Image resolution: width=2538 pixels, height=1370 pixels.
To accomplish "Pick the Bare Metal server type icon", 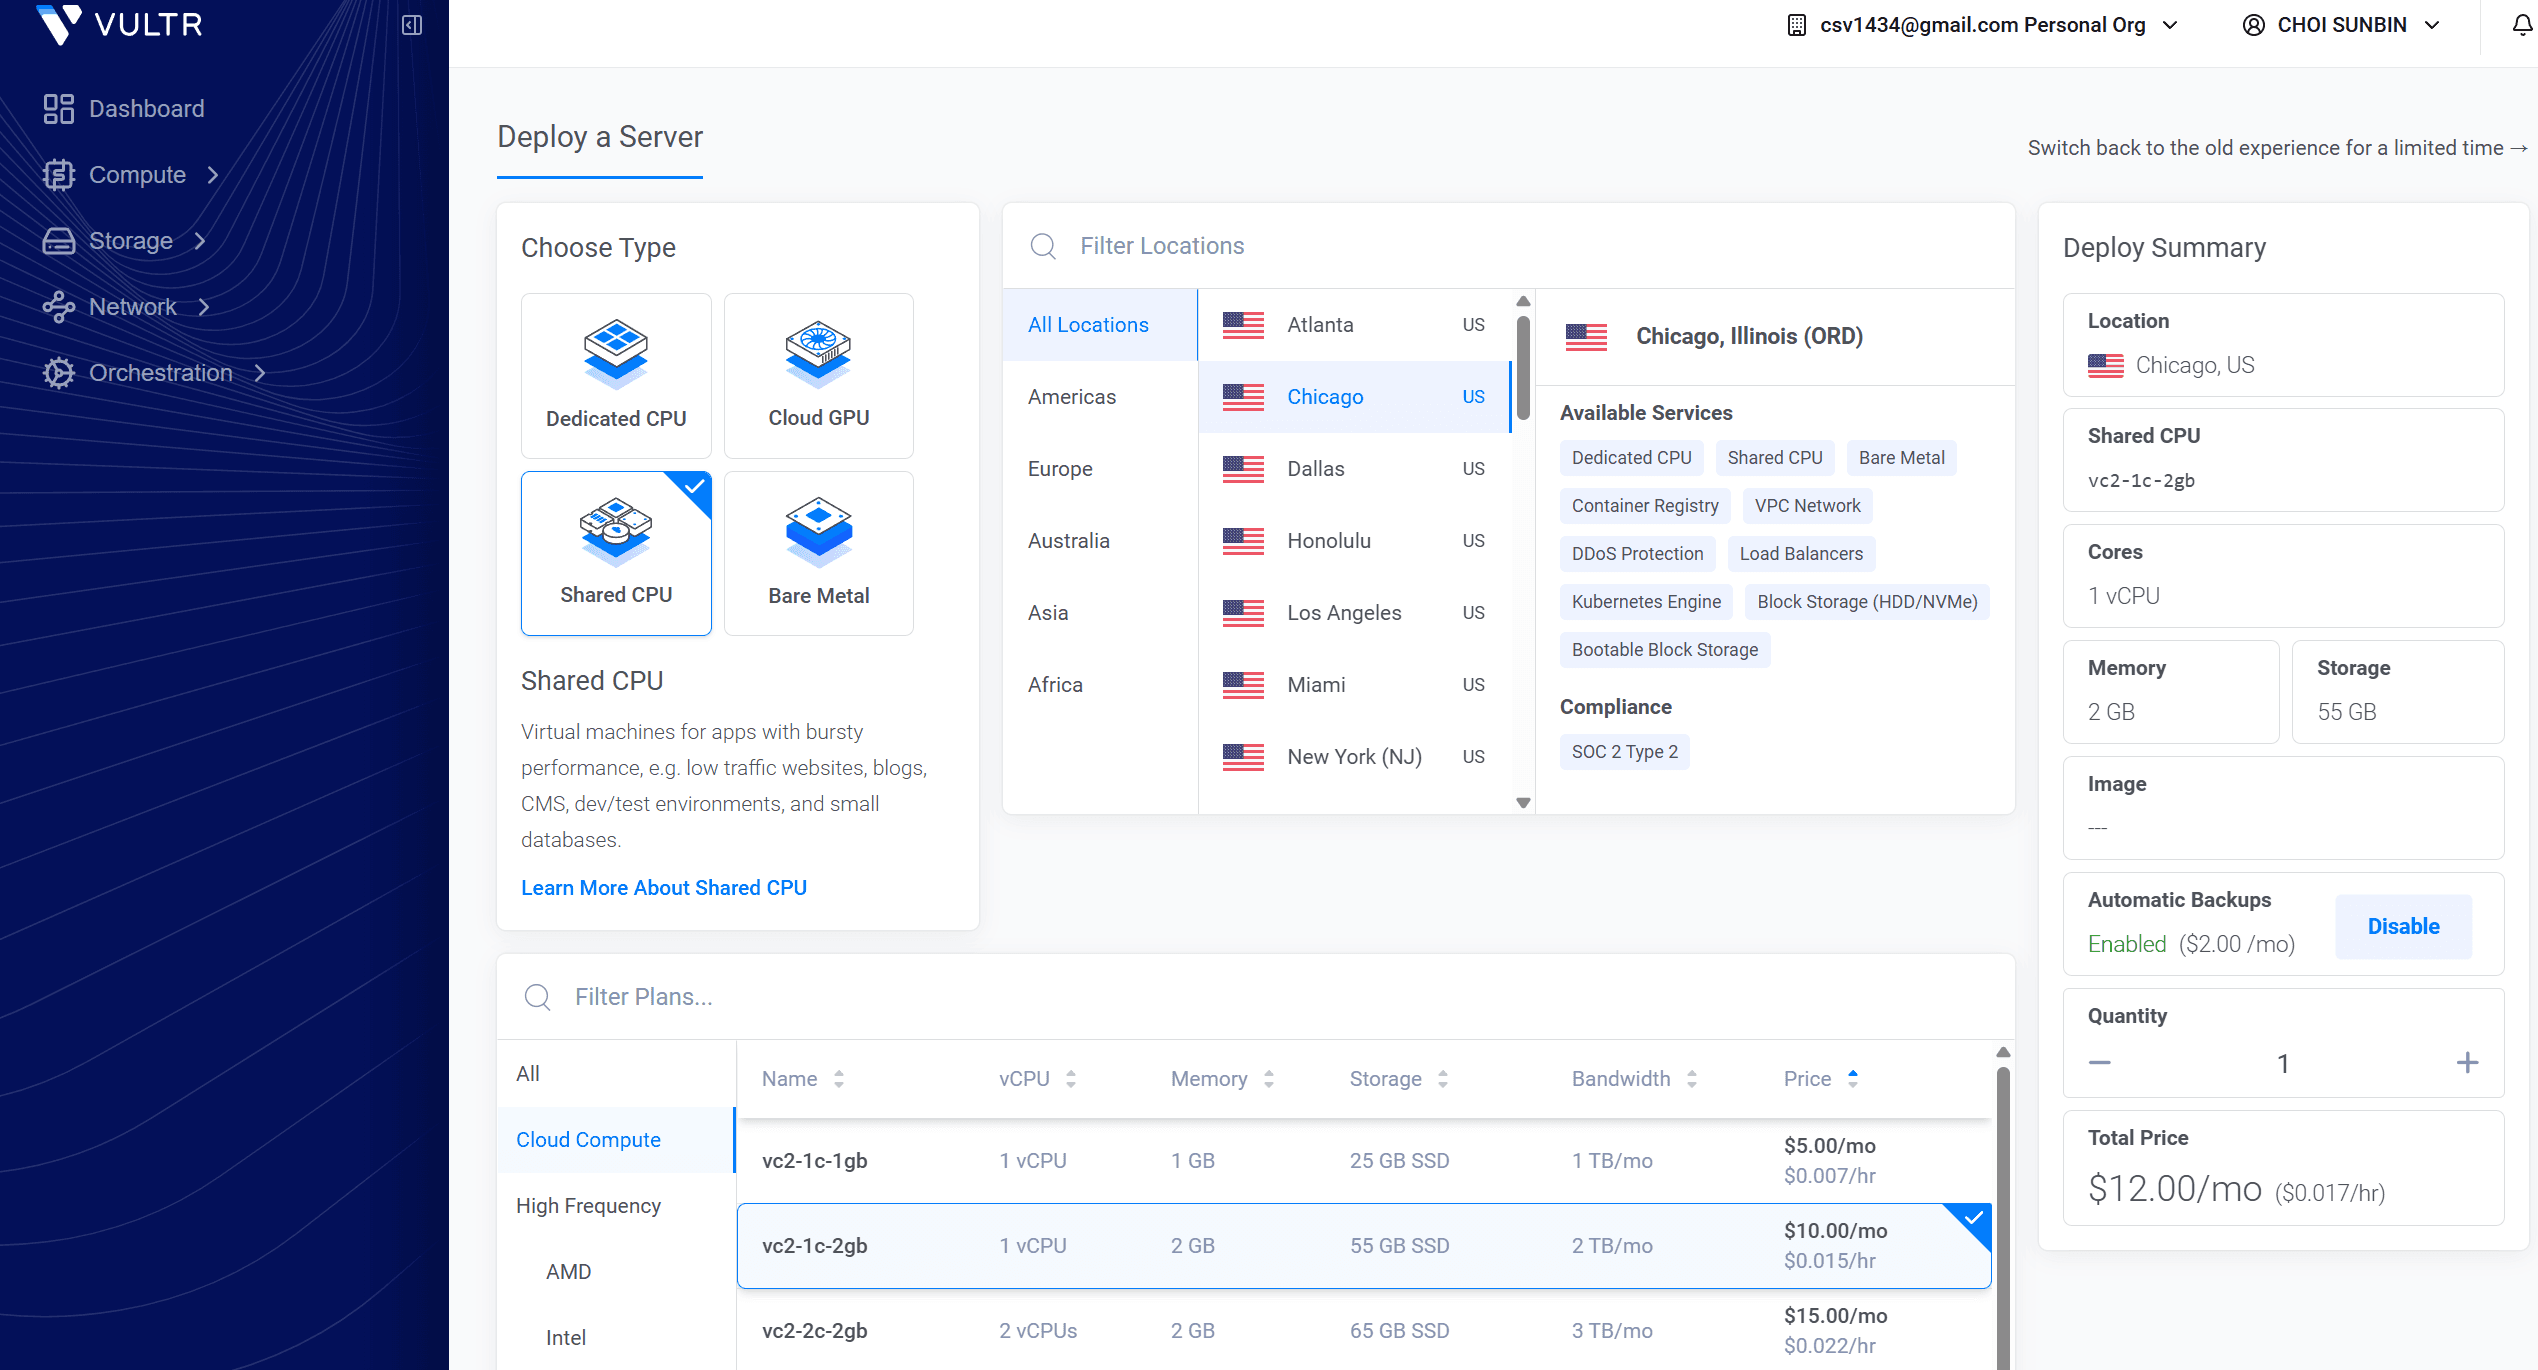I will pos(818,531).
